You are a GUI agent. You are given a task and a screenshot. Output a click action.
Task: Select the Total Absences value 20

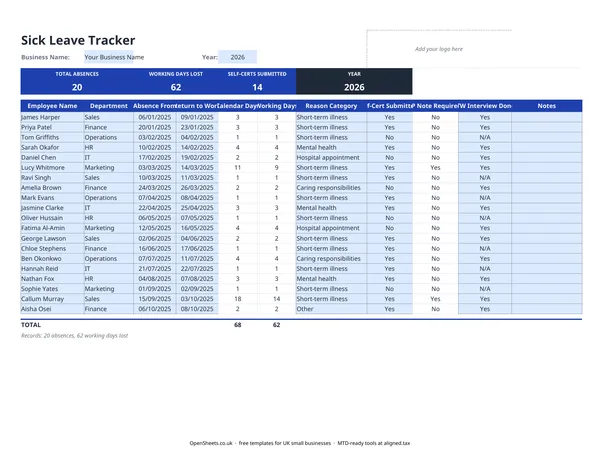tap(77, 87)
